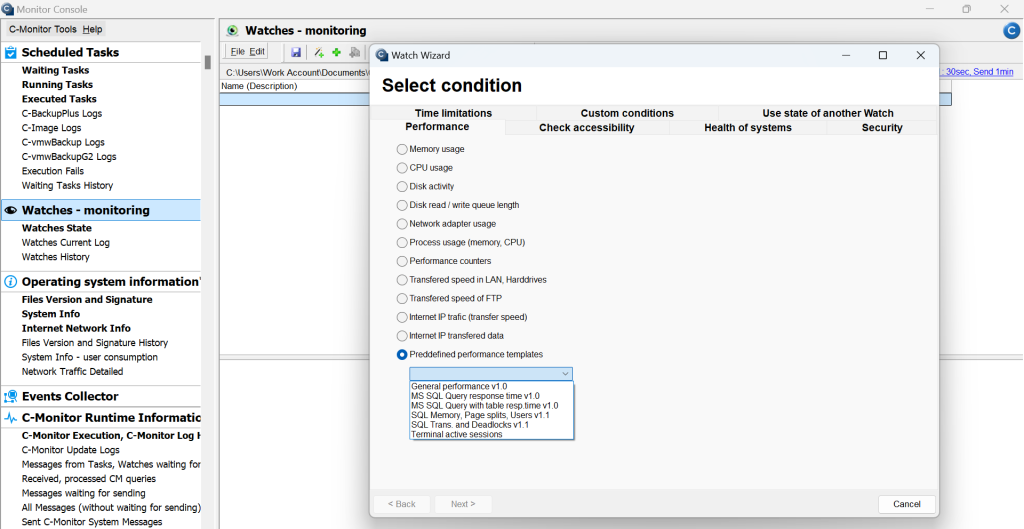Choose the Disk activity radio button
The width and height of the screenshot is (1024, 529).
pyautogui.click(x=402, y=186)
